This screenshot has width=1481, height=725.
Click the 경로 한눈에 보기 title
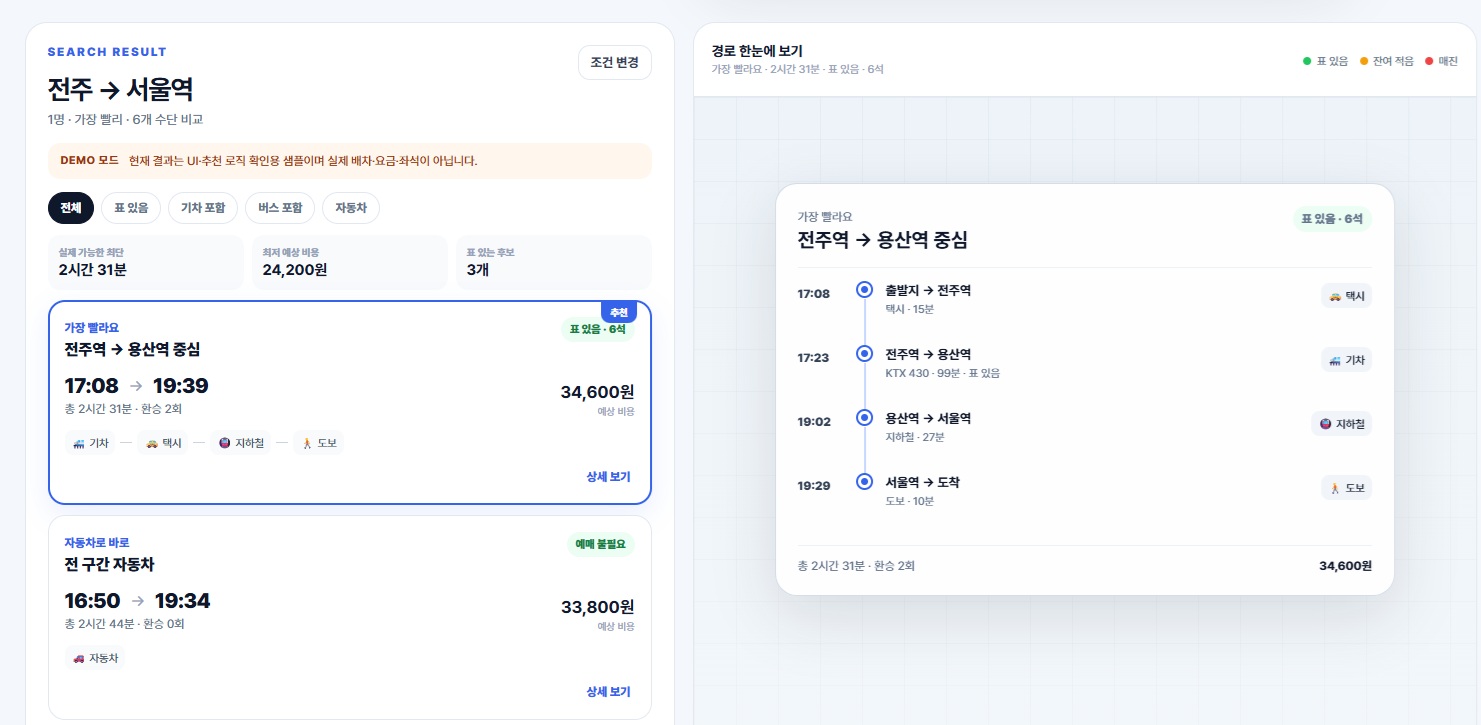(x=757, y=51)
